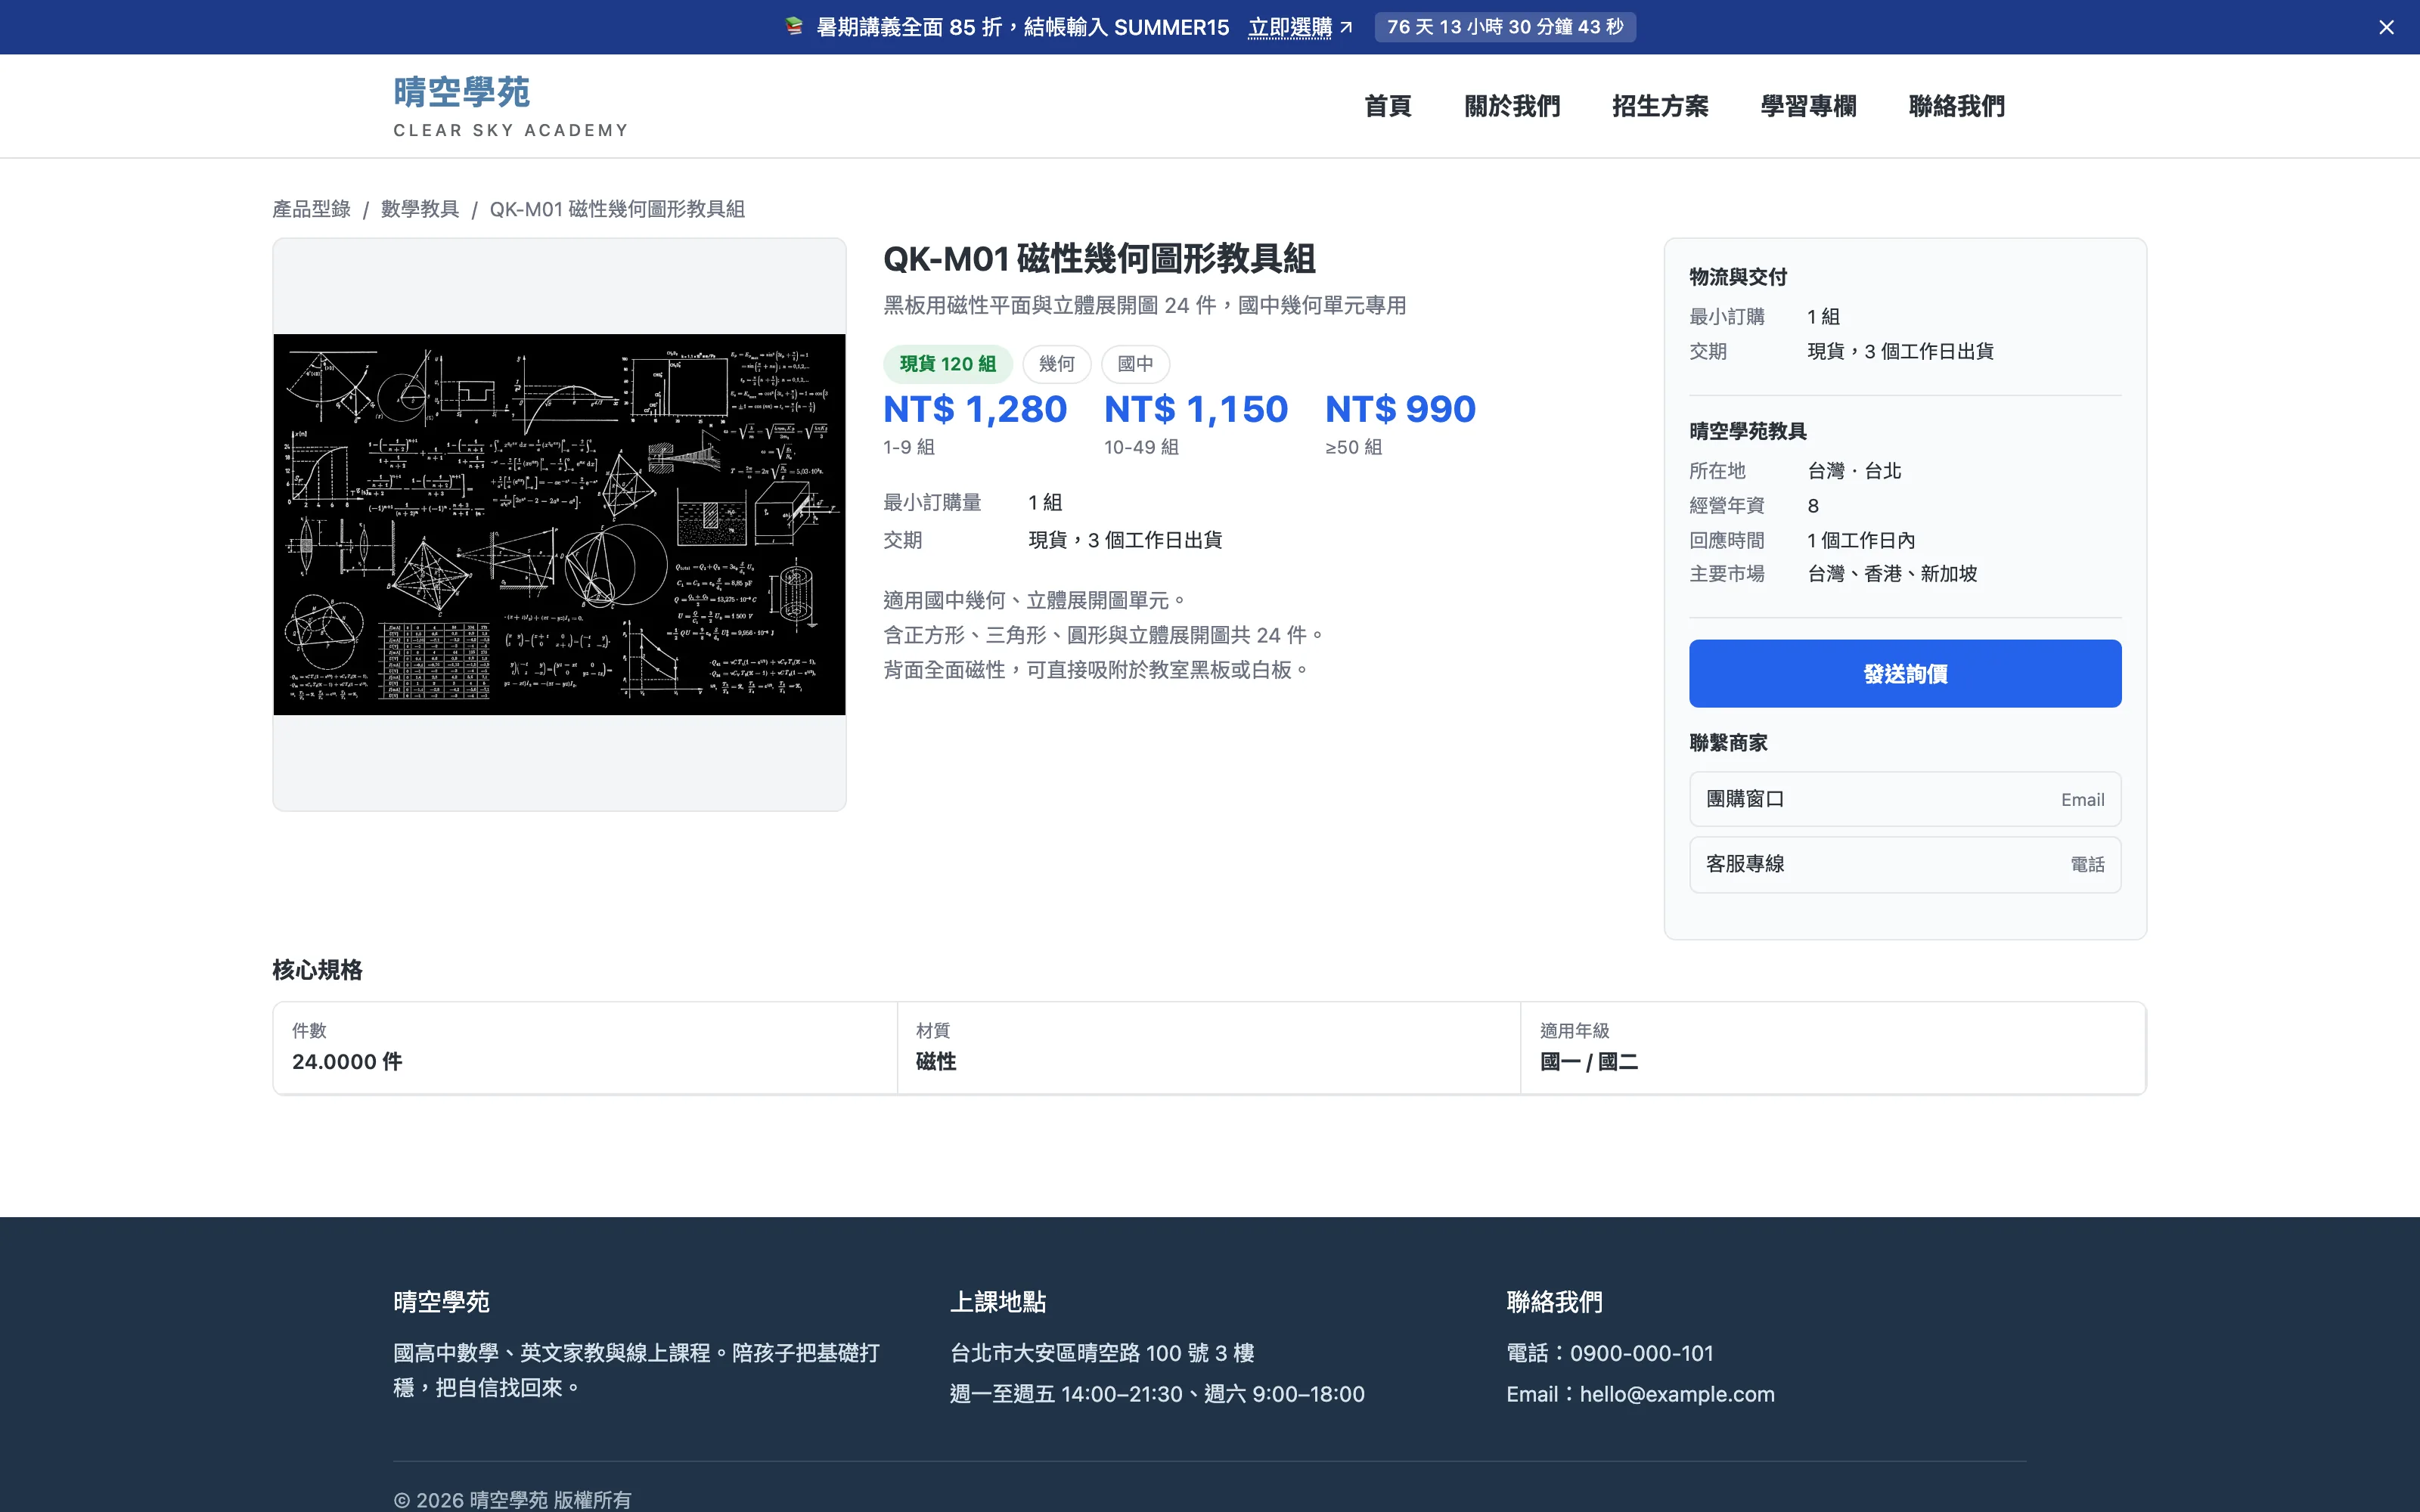Click 台灣、香港、新加坡 market value
Screen dimensions: 2420x1512
(x=1892, y=574)
